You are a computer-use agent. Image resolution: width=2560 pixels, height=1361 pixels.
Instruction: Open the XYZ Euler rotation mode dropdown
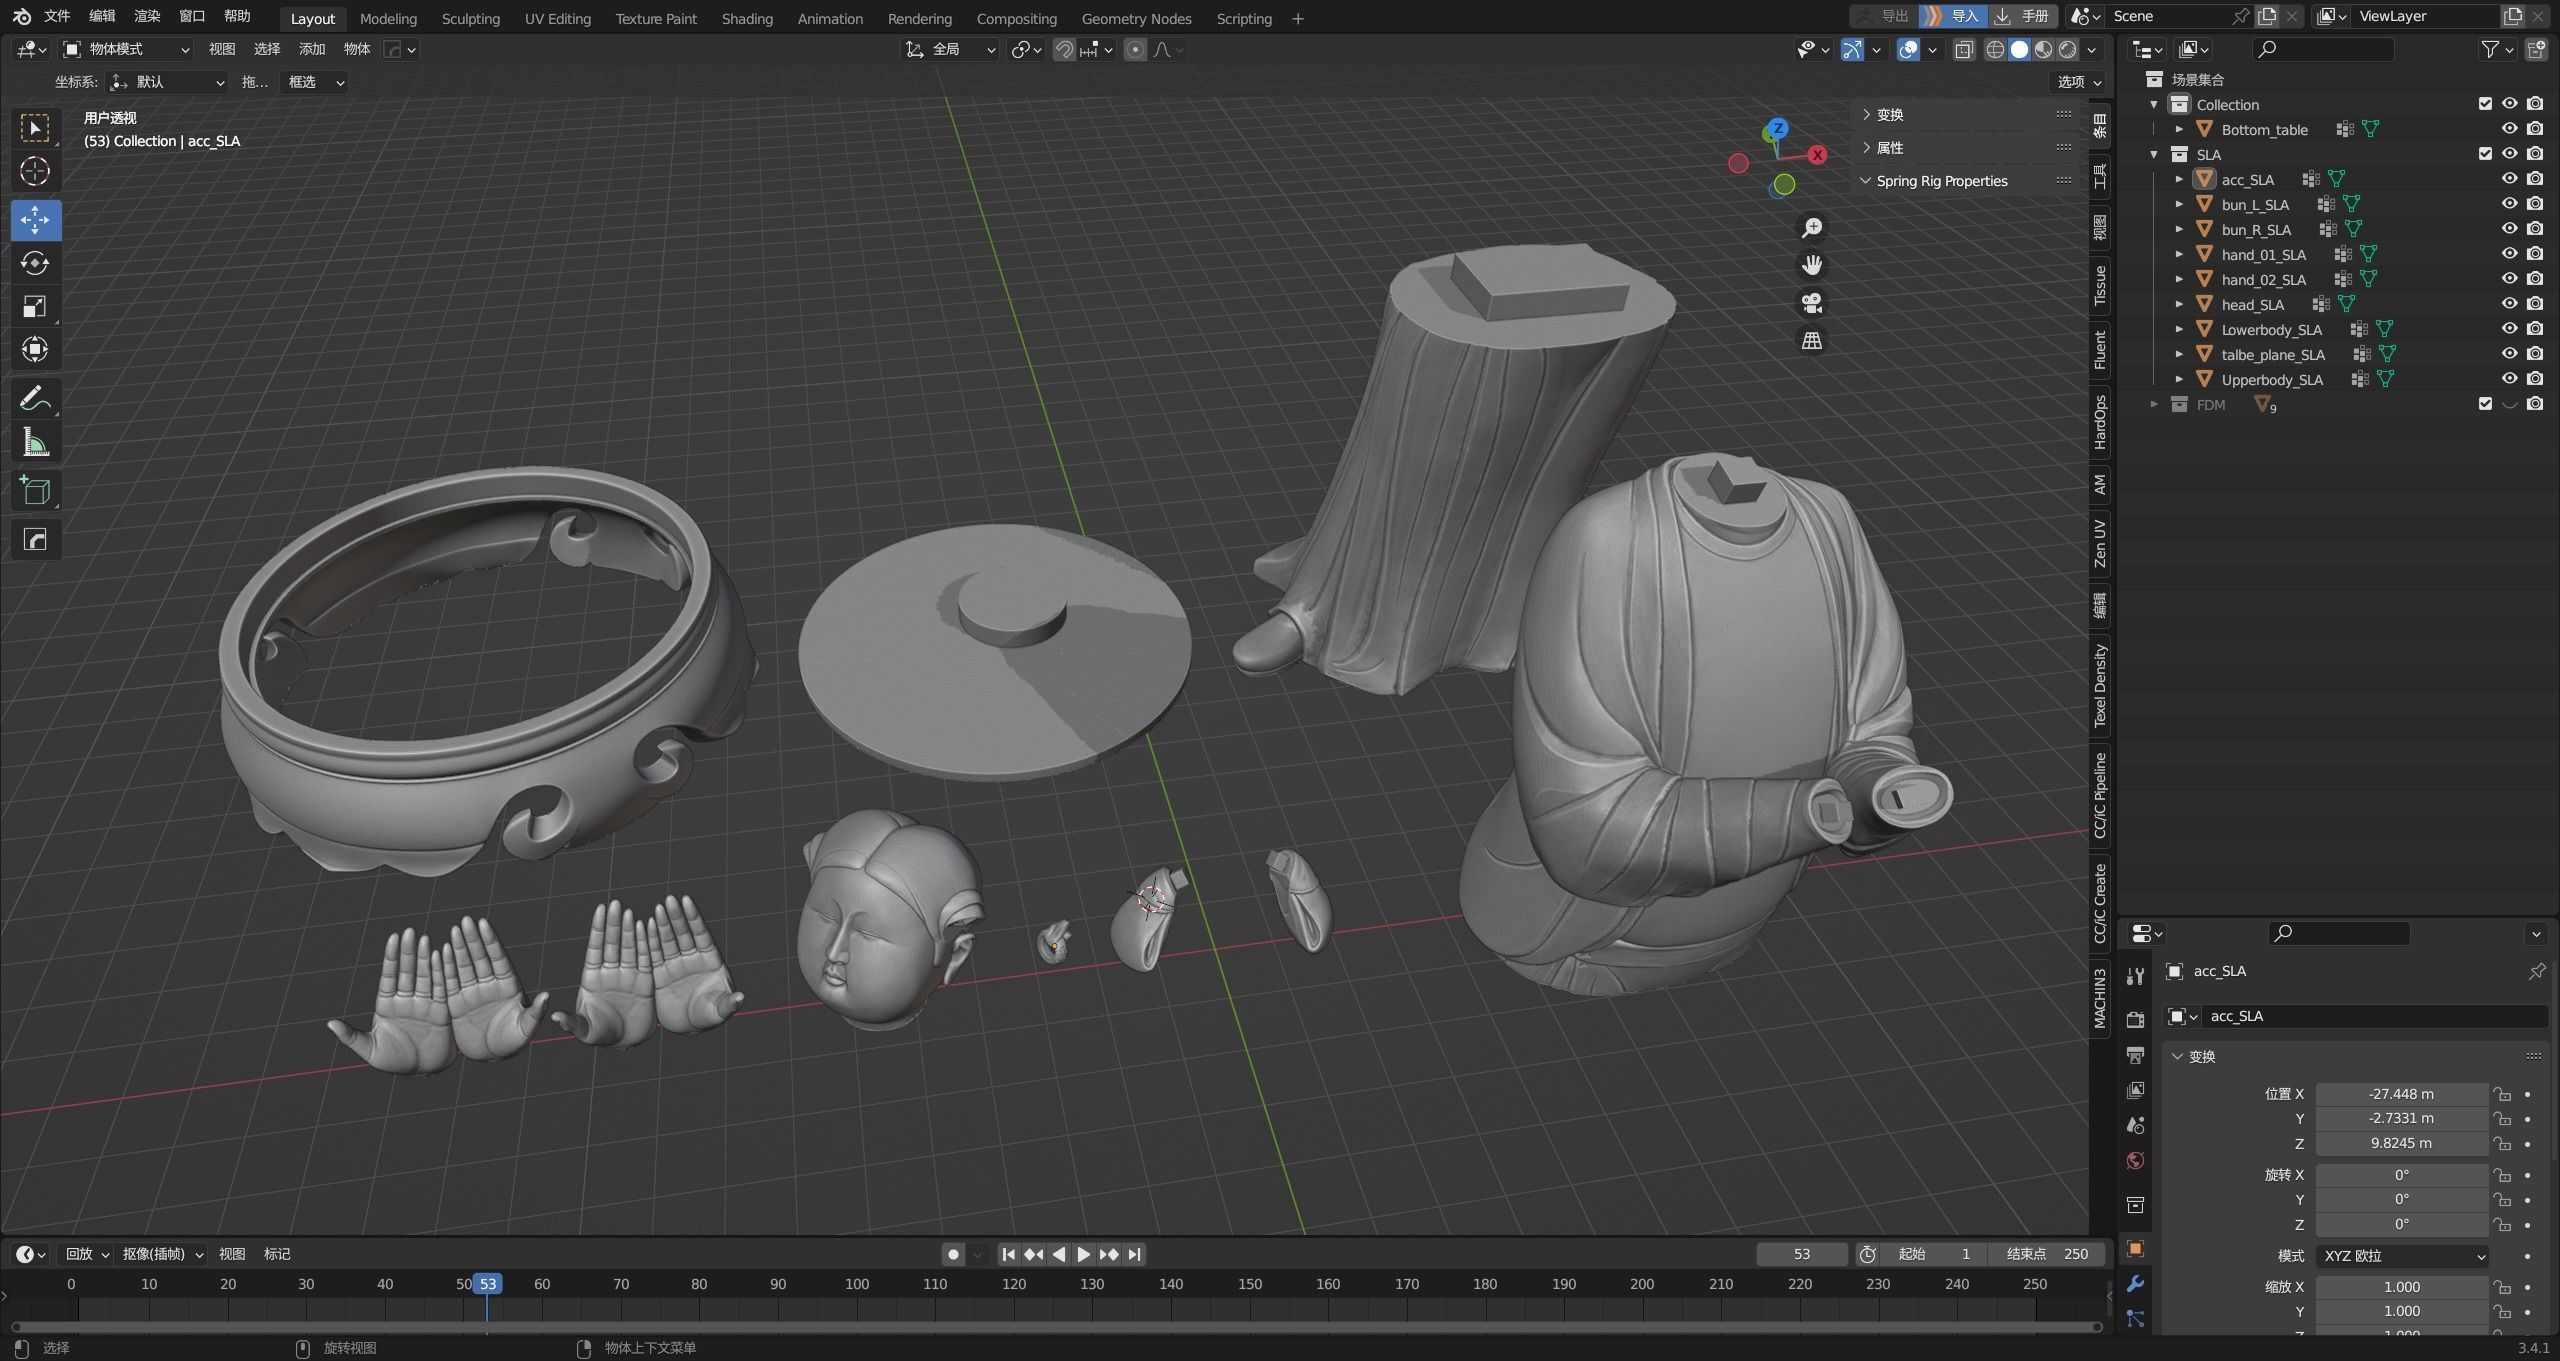pyautogui.click(x=2402, y=1256)
